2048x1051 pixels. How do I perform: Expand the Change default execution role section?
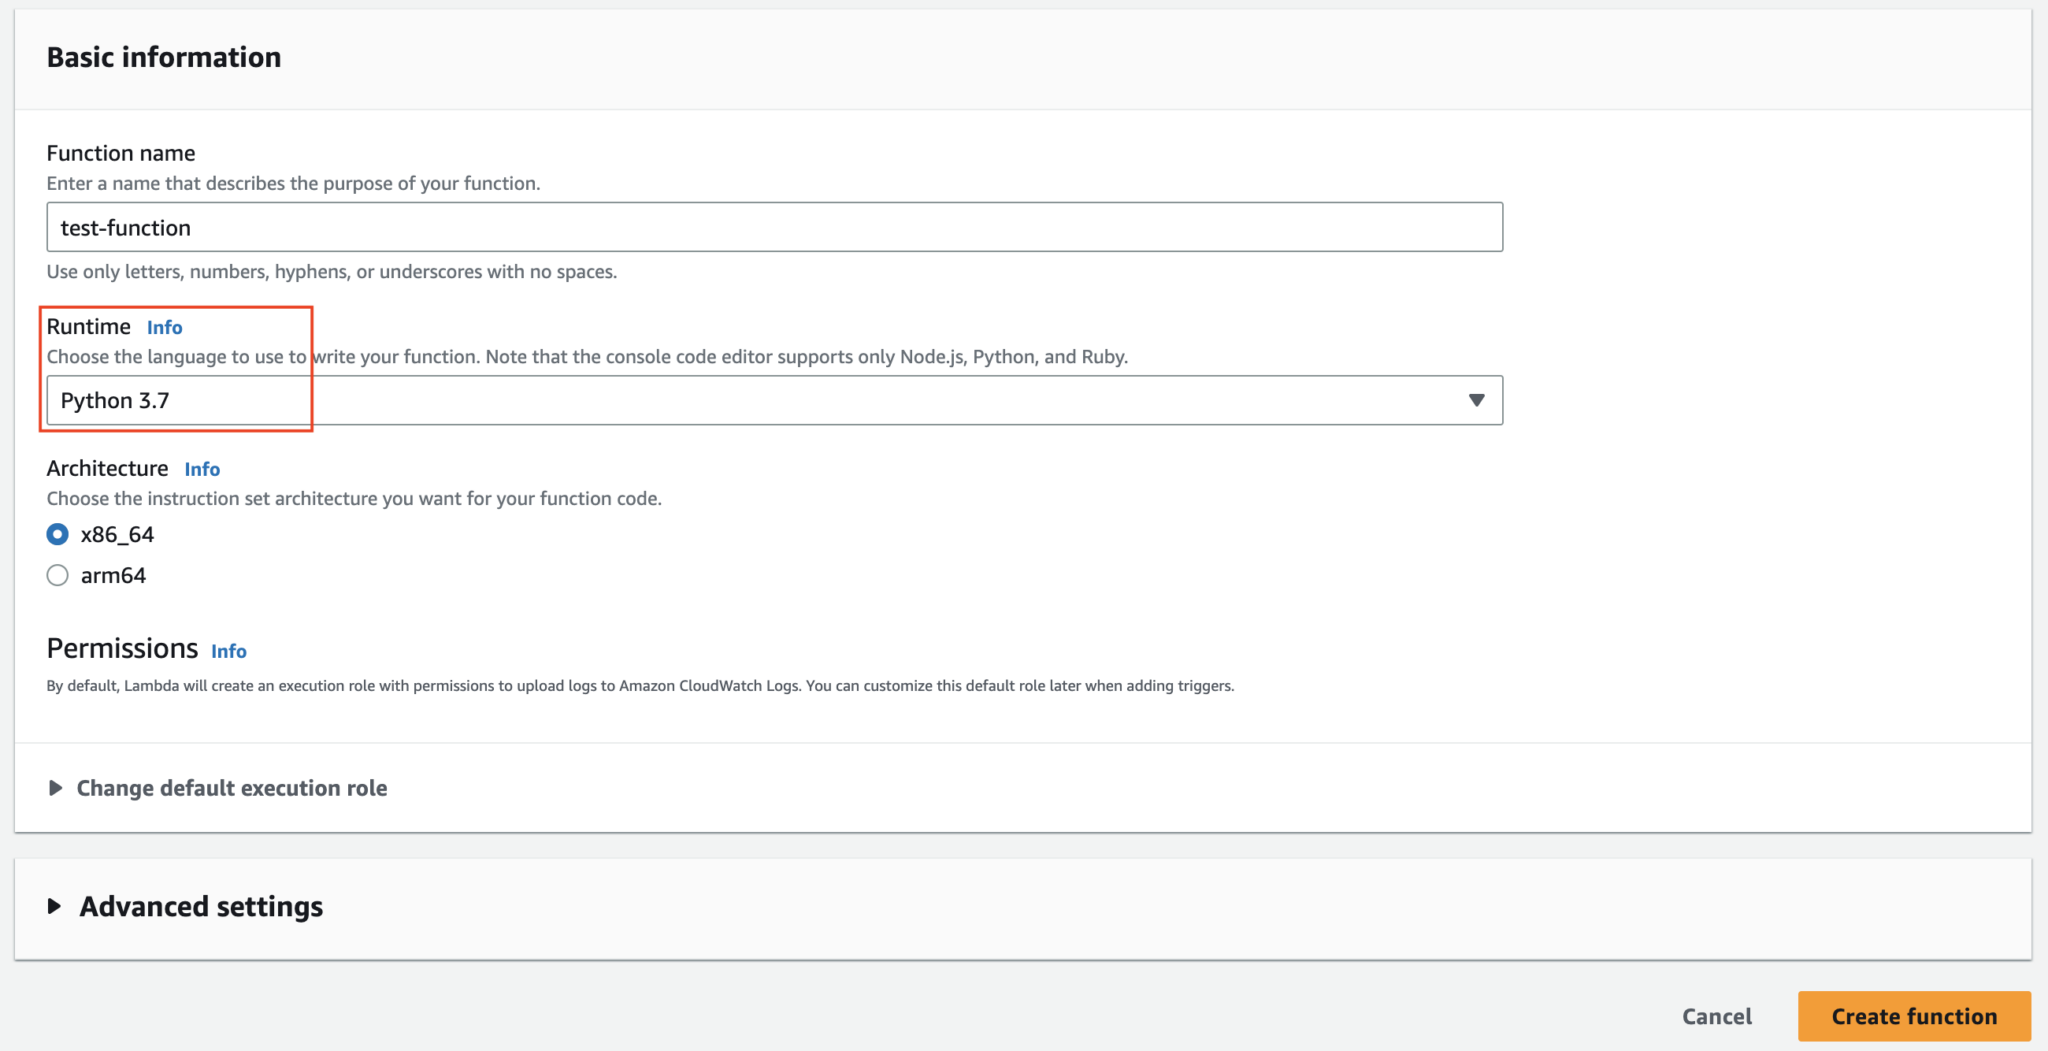tap(230, 788)
